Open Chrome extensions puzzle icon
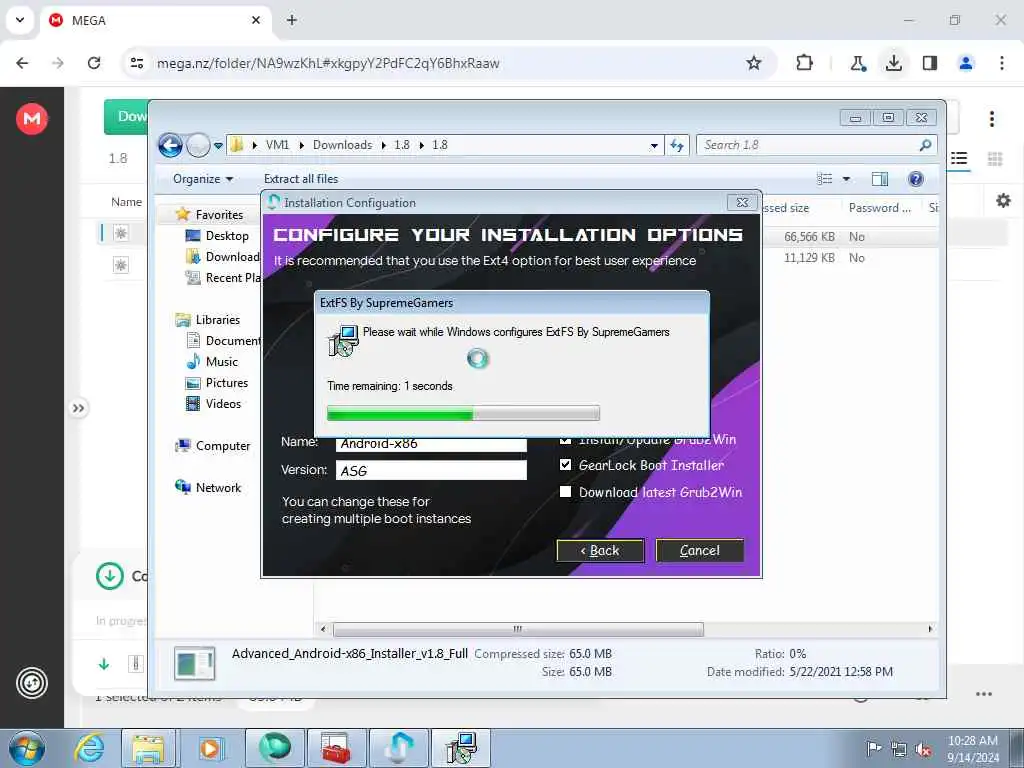1024x768 pixels. (805, 63)
